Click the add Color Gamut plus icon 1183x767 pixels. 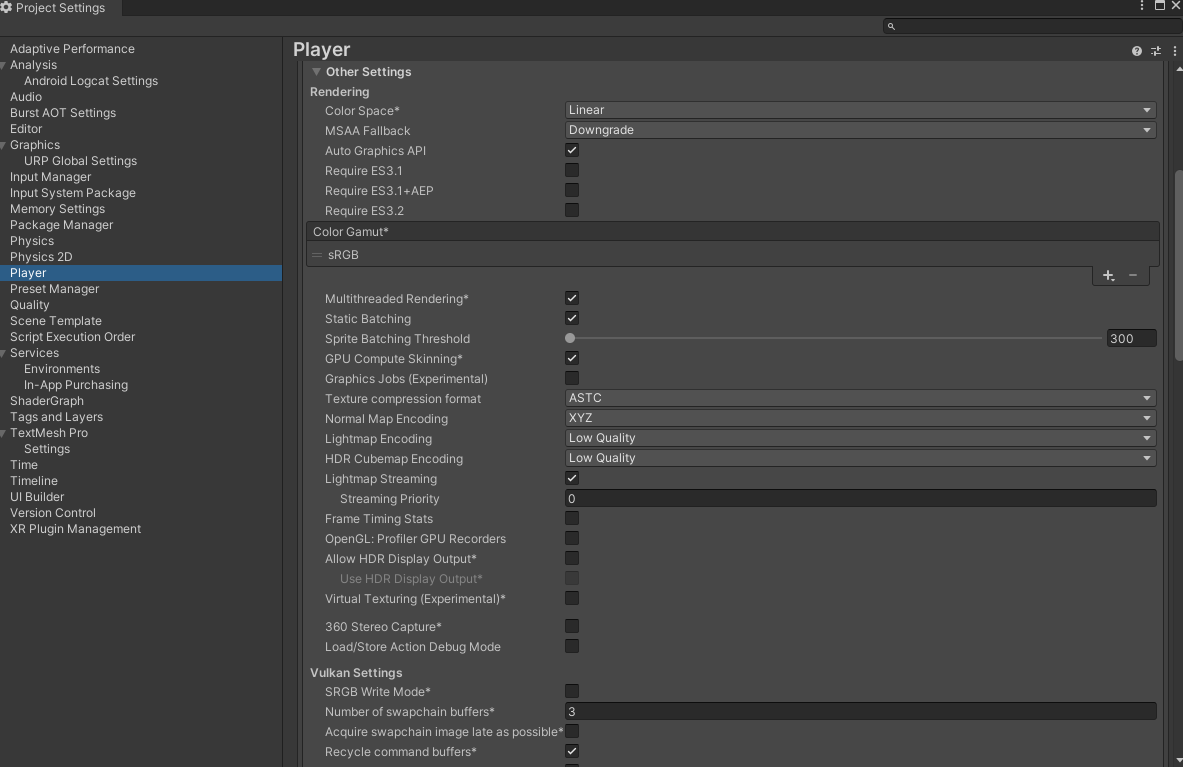click(x=1108, y=275)
